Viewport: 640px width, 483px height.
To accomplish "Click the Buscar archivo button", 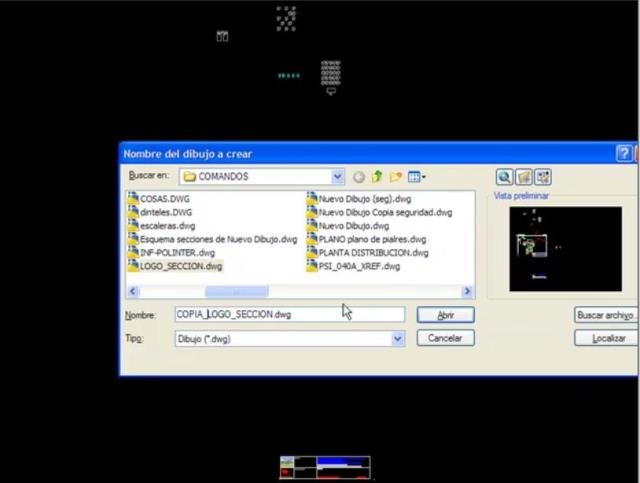I will tap(606, 315).
